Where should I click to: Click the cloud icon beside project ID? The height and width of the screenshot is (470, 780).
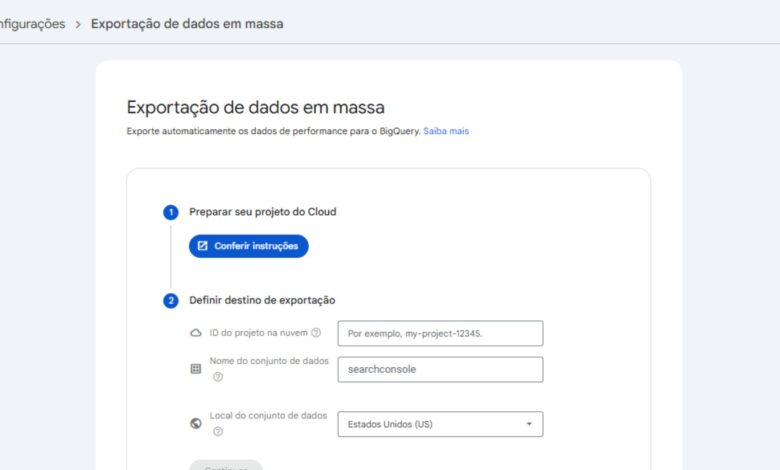[196, 333]
